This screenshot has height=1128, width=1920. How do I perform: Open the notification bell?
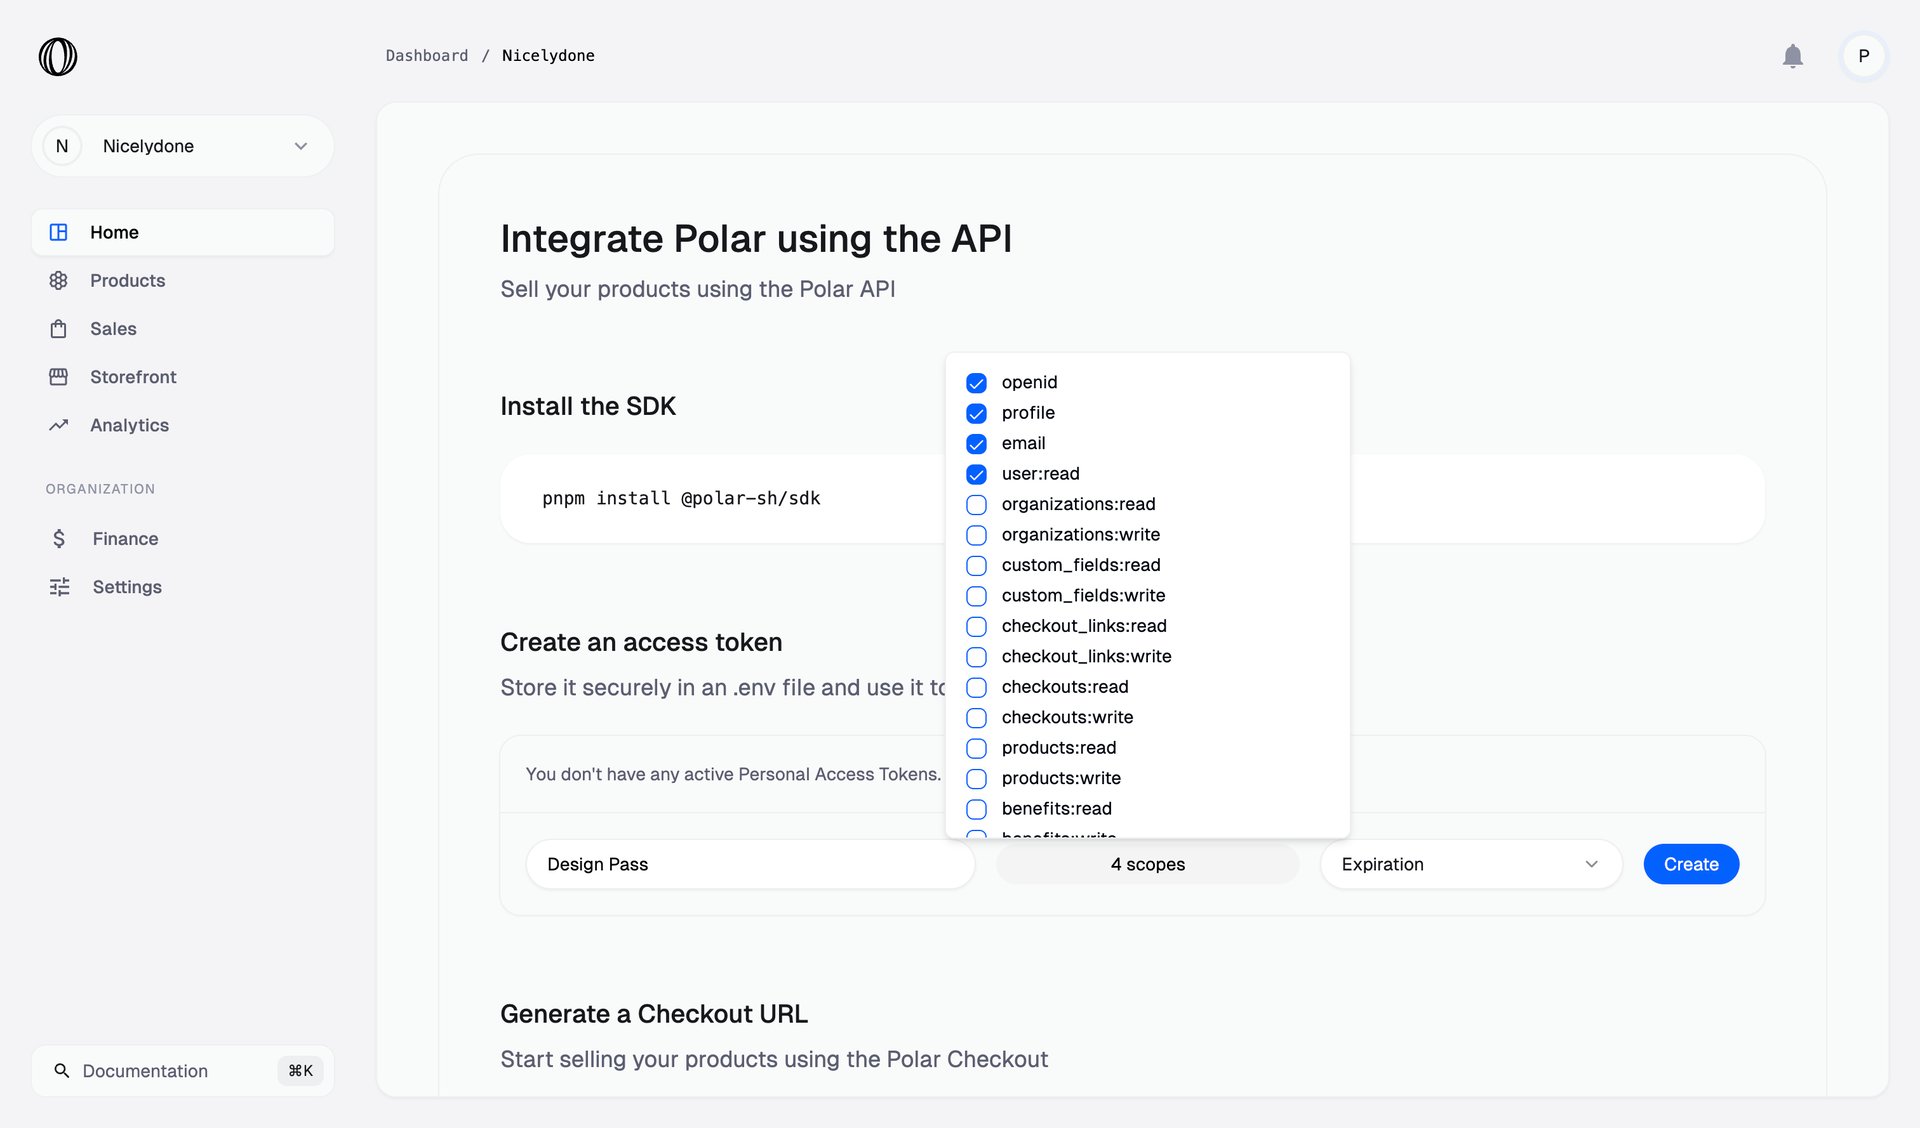pyautogui.click(x=1793, y=56)
